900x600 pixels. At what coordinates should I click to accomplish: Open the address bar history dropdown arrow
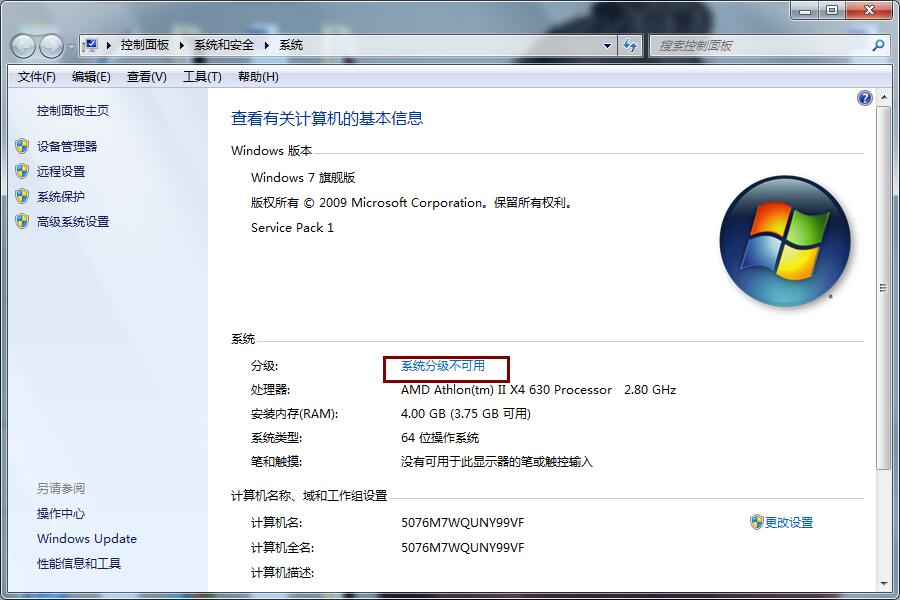pos(607,45)
